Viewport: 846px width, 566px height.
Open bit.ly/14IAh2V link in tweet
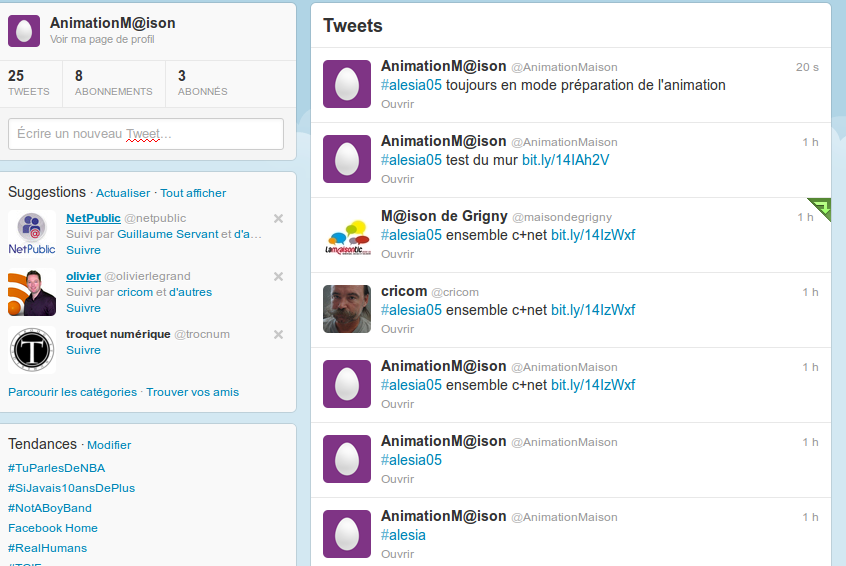565,160
